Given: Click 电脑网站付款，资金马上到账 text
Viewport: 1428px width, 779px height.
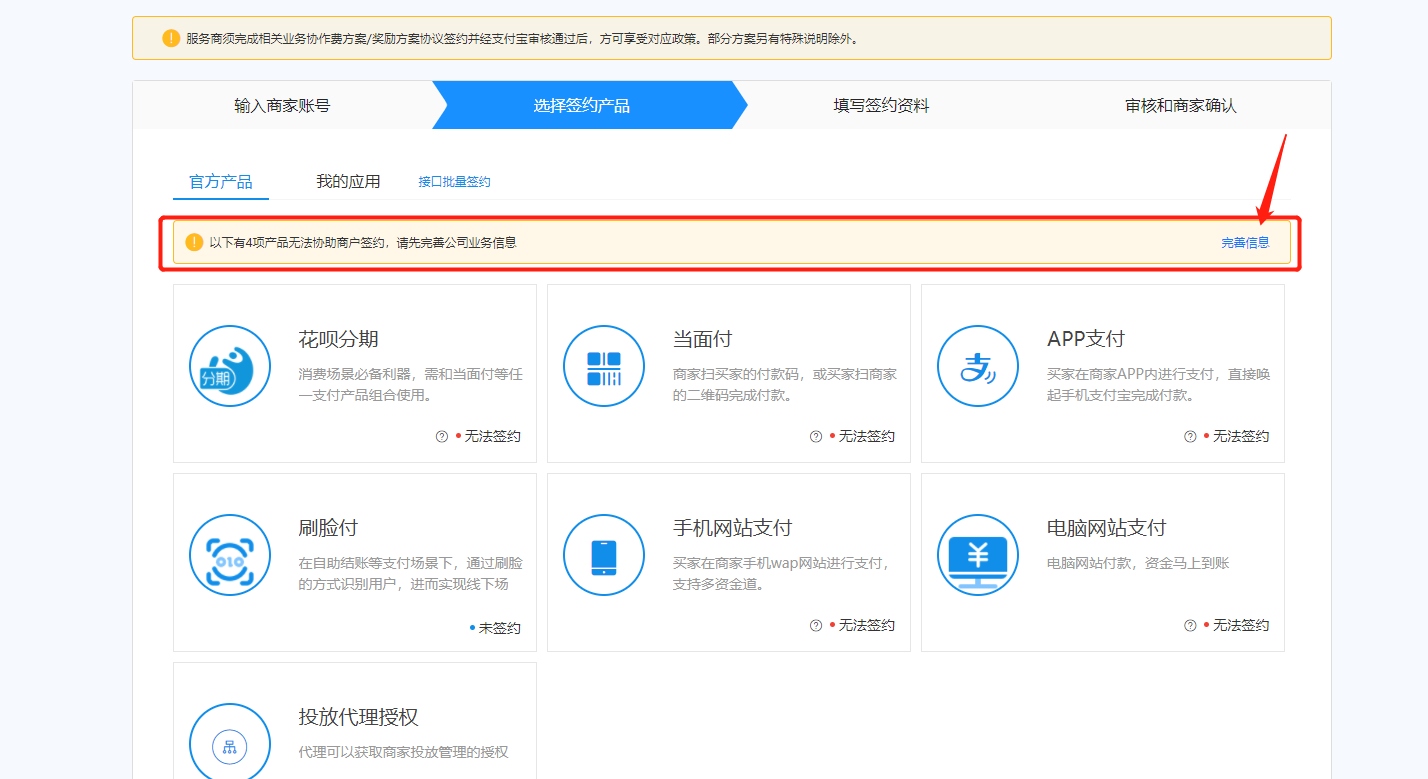Looking at the screenshot, I should (x=1138, y=563).
